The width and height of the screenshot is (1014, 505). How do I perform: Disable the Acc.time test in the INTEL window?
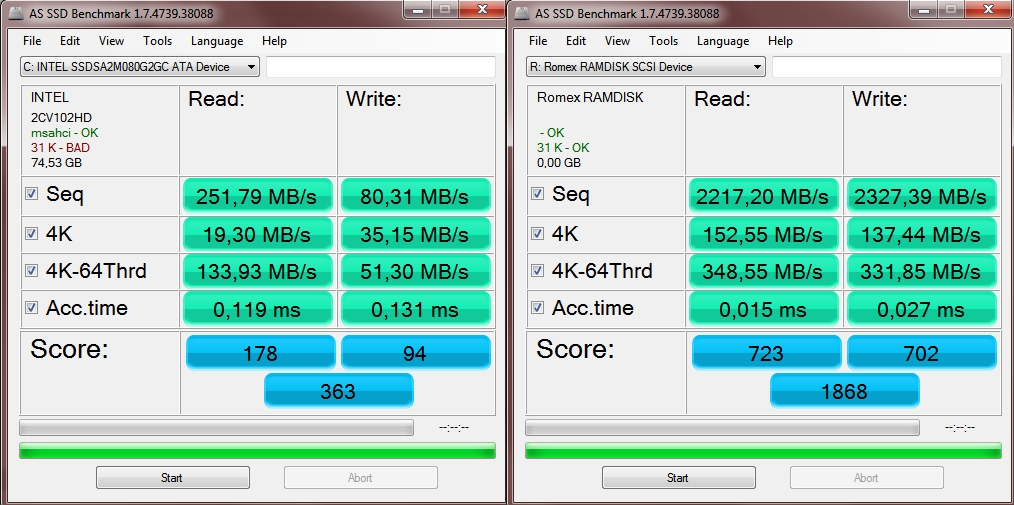pyautogui.click(x=32, y=308)
